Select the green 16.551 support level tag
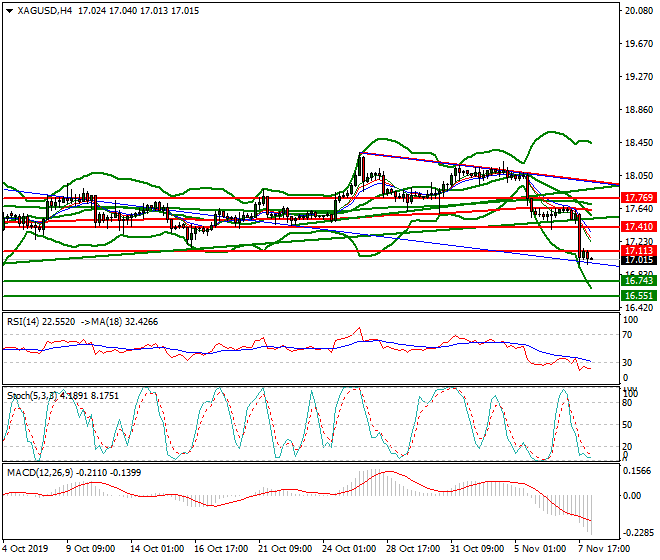660x560 pixels. [637, 297]
